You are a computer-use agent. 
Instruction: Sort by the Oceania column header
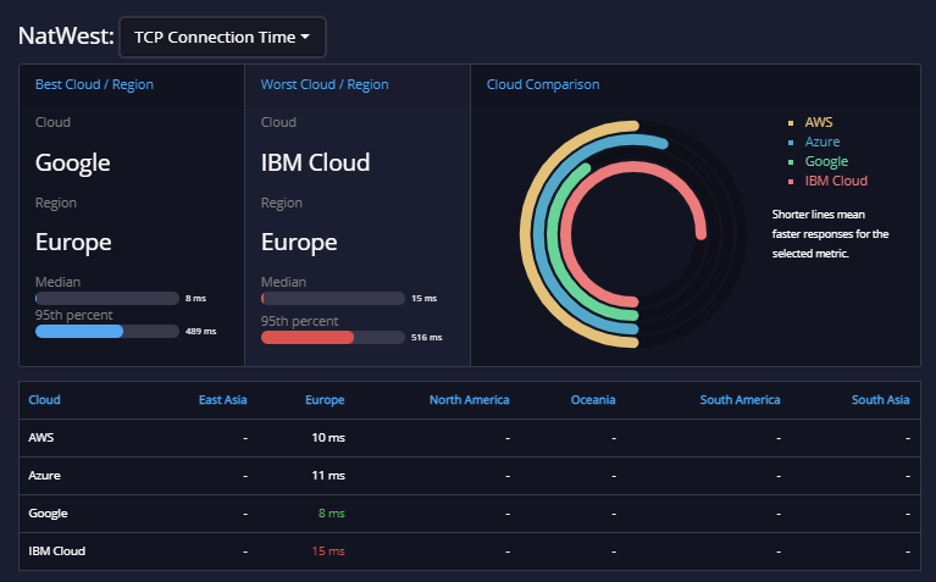pyautogui.click(x=593, y=400)
